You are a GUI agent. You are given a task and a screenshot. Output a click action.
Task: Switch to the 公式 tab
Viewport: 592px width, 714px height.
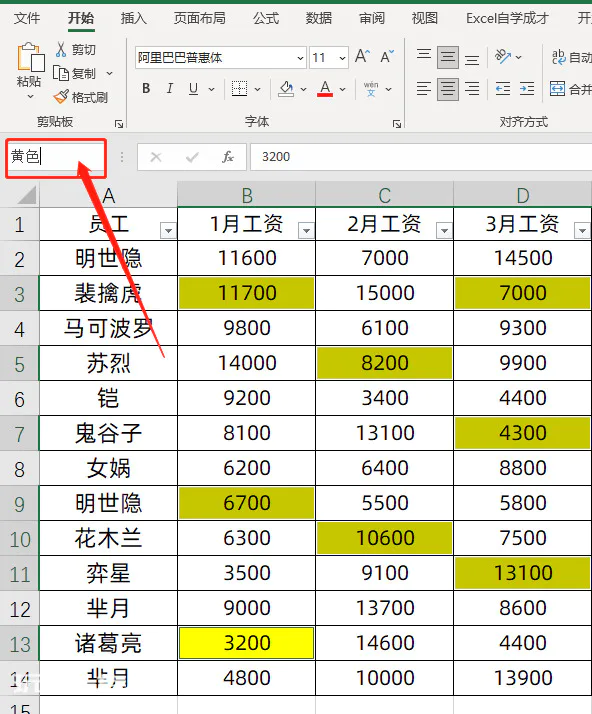265,18
